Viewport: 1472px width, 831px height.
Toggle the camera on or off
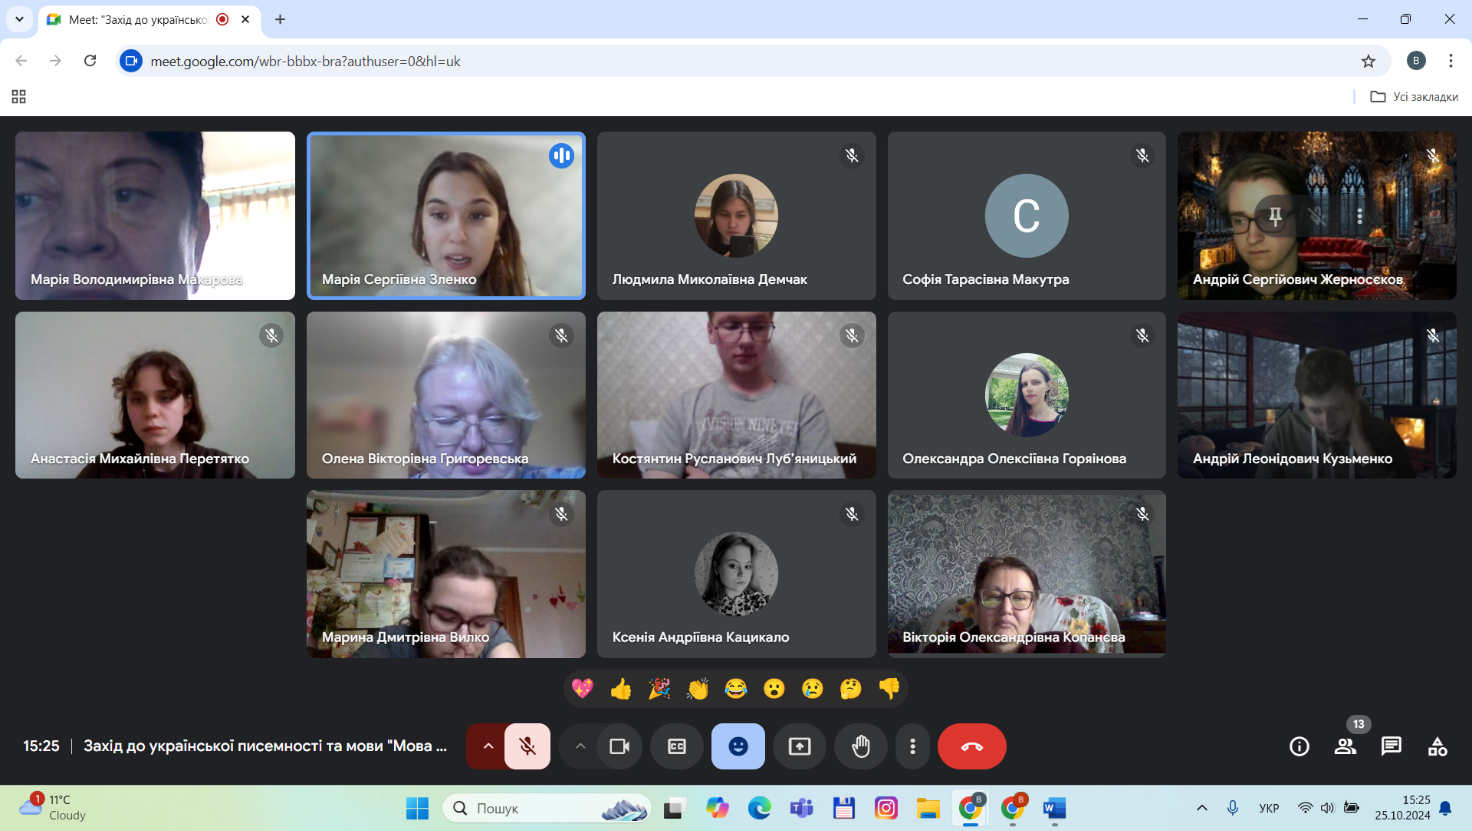click(x=619, y=746)
